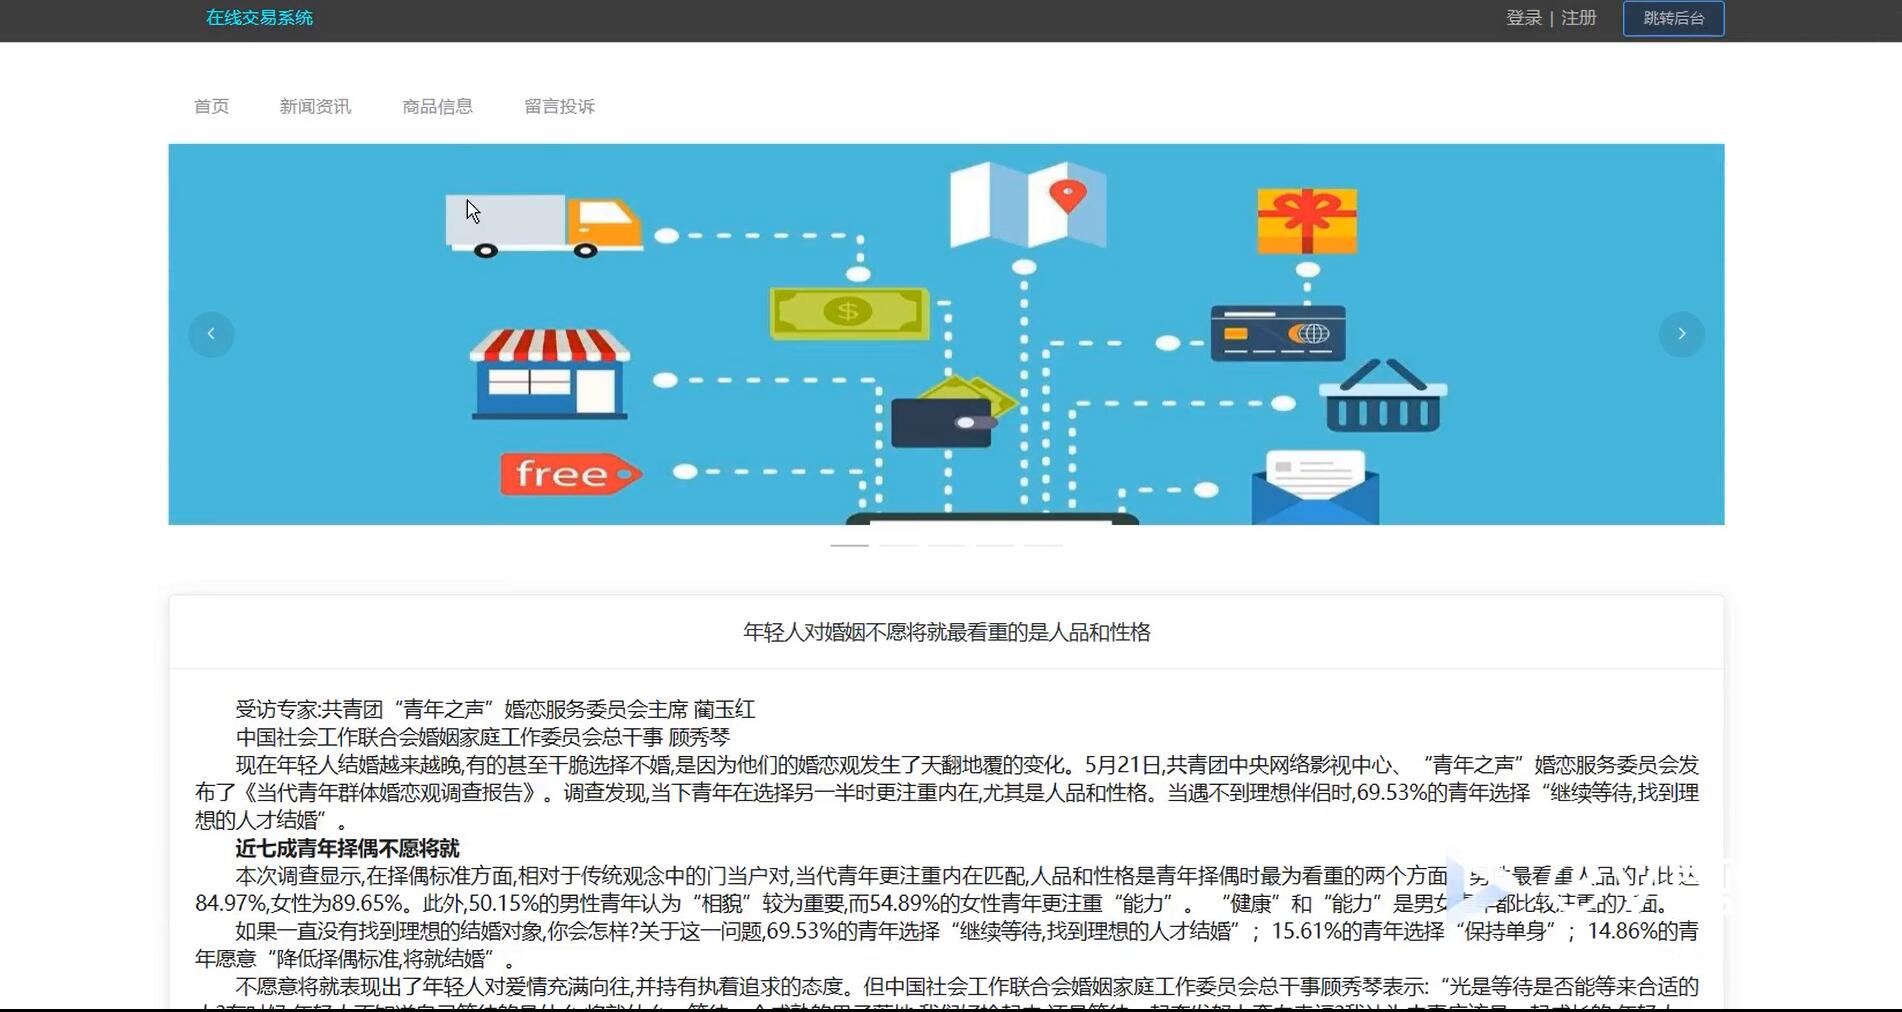The image size is (1902, 1012).
Task: Go back a slide with the left chevron
Action: [x=211, y=334]
